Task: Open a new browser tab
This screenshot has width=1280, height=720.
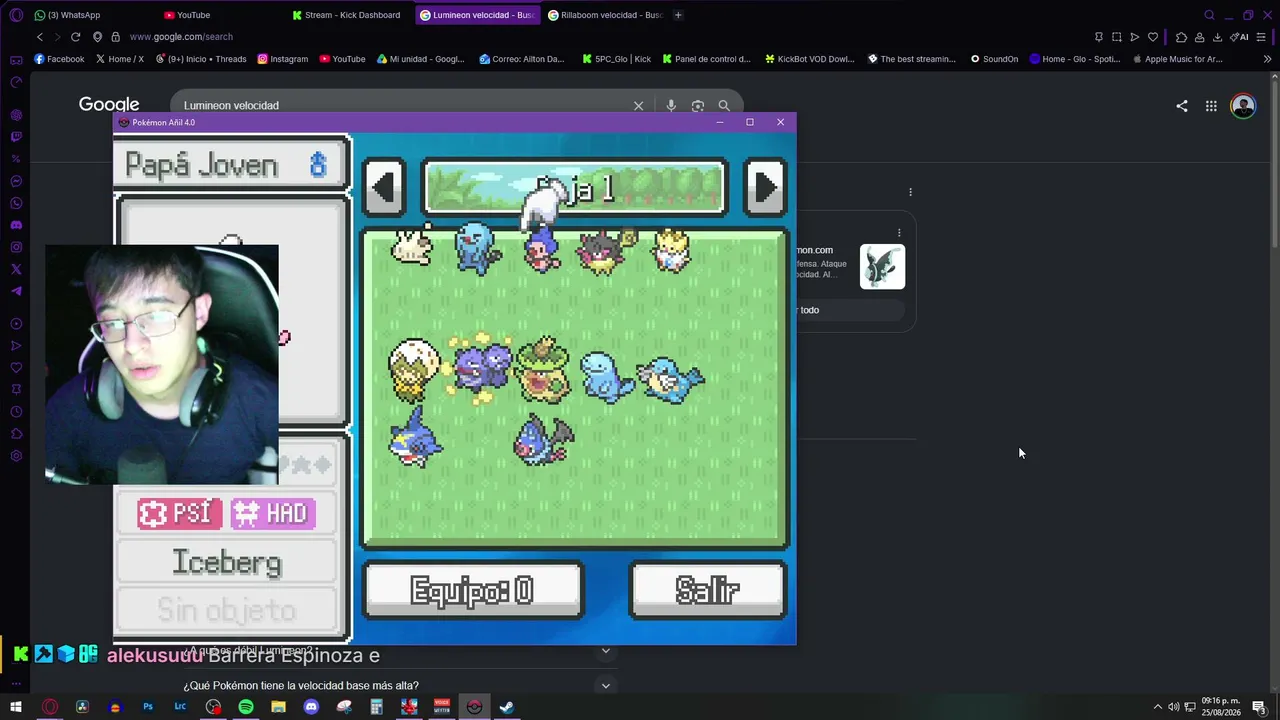Action: pyautogui.click(x=678, y=15)
